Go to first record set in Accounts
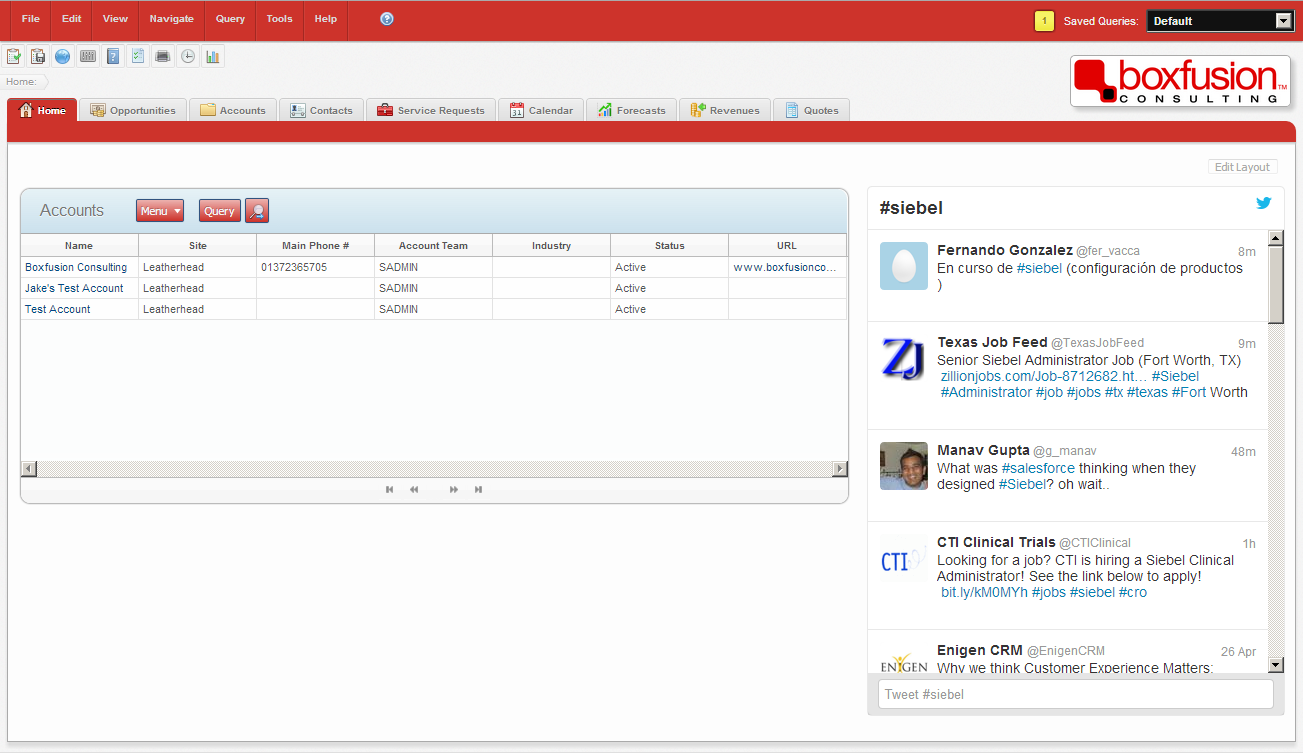The width and height of the screenshot is (1303, 753). (389, 490)
